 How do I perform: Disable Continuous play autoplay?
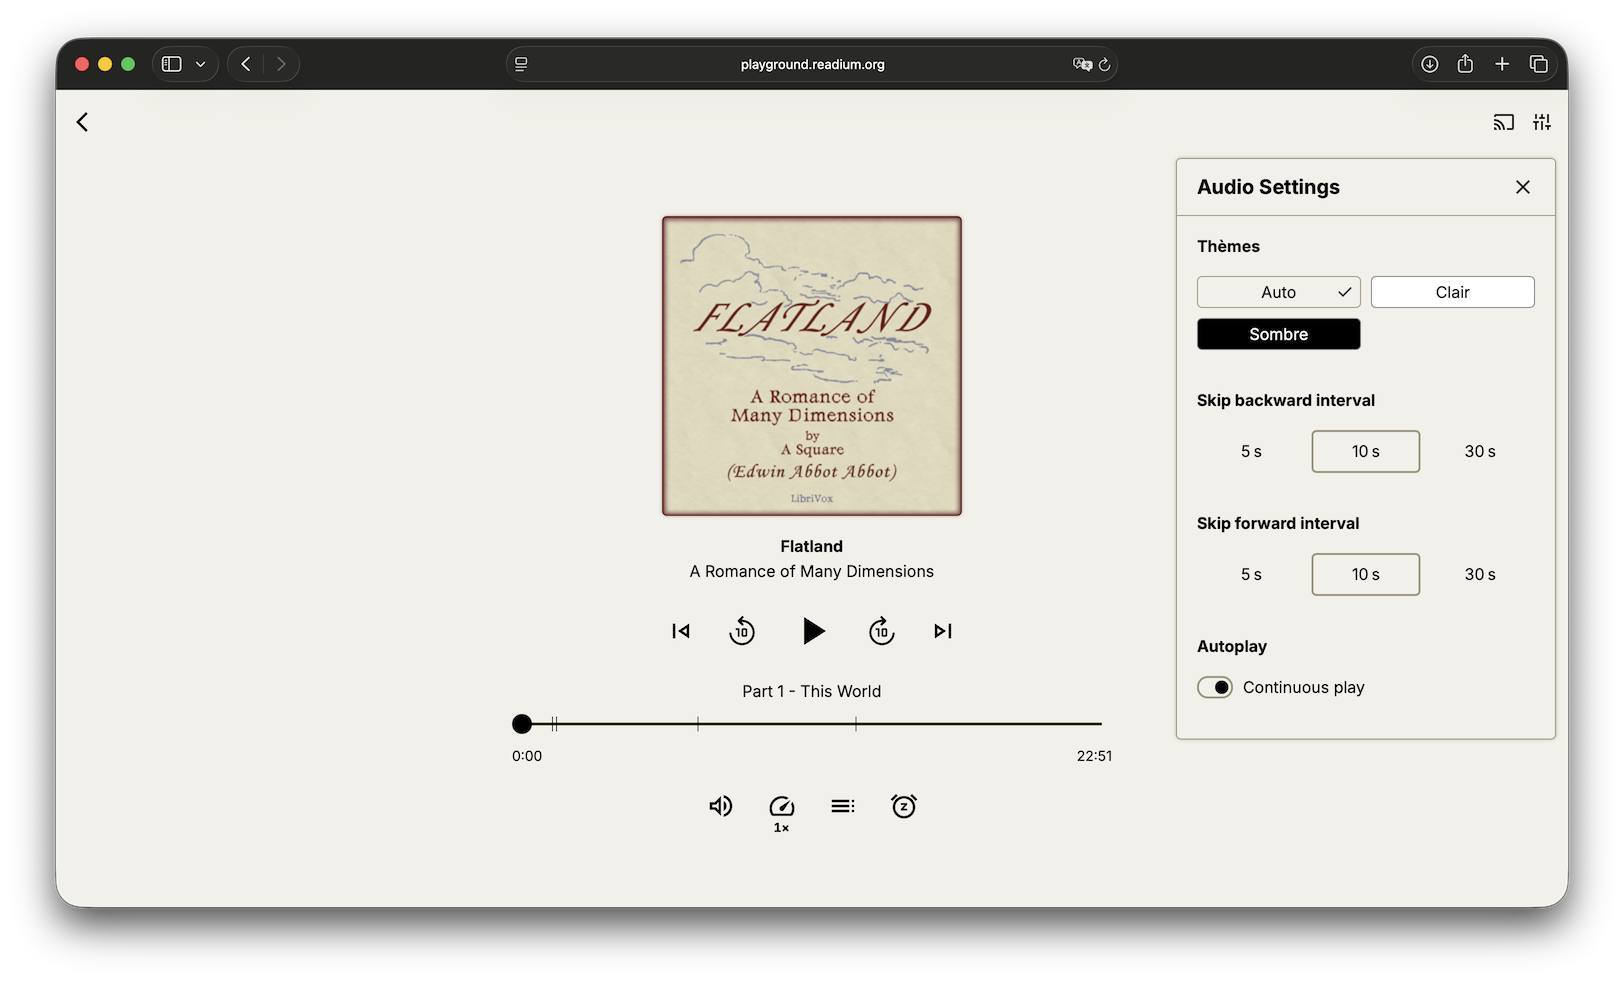(1215, 687)
